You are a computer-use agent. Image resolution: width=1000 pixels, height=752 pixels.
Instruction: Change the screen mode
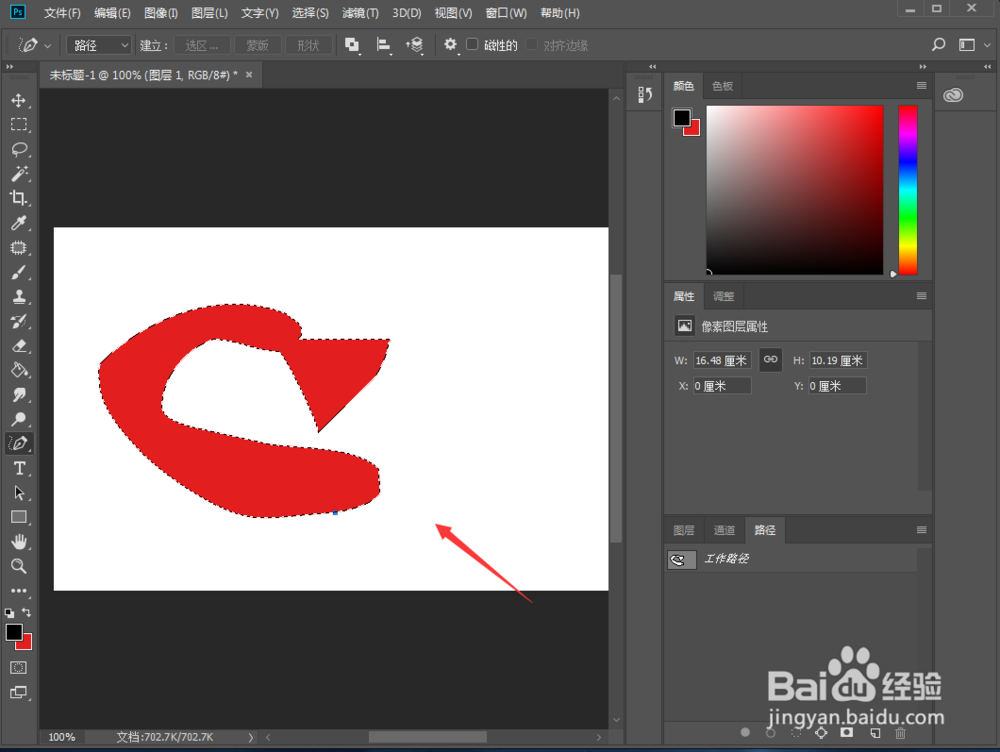tap(18, 693)
